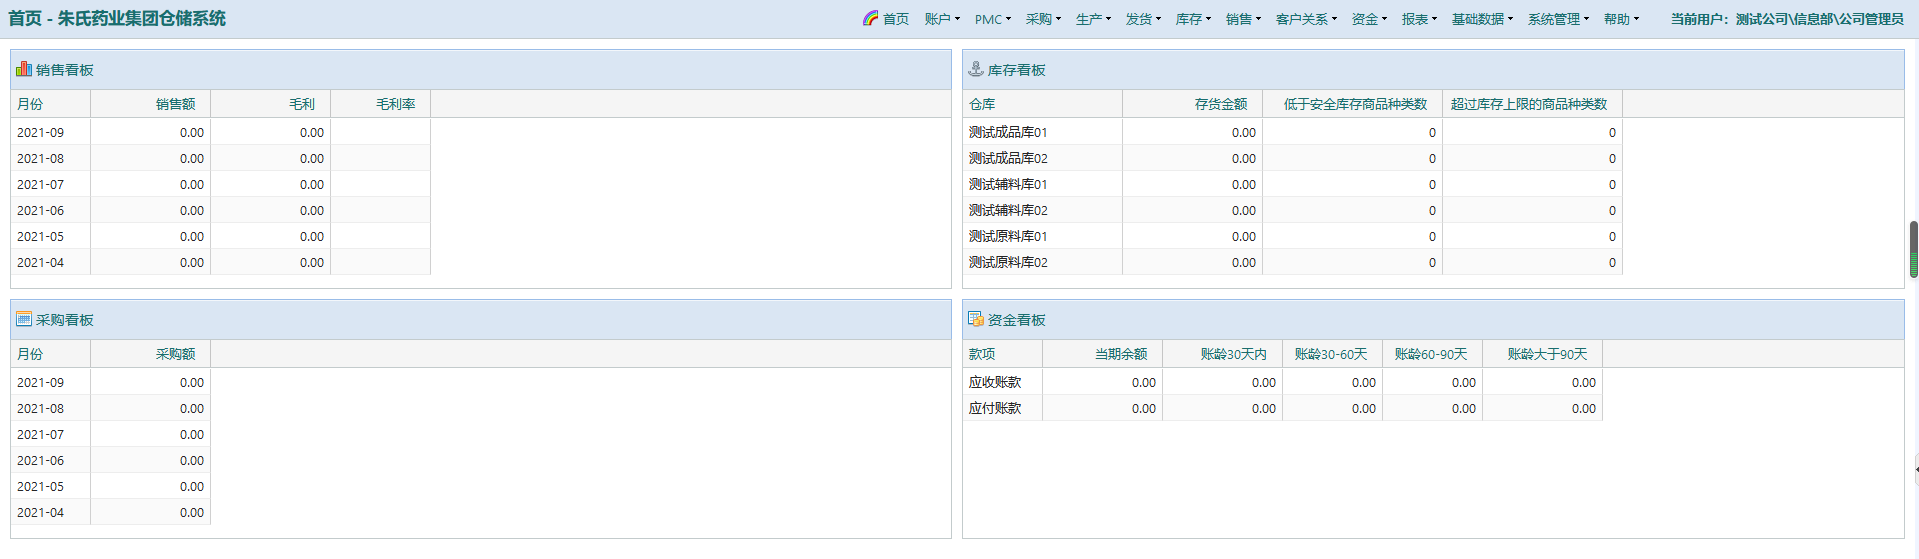Click the vertical scrollbar thumb
Screen dimensions: 1919x559
point(1913,249)
